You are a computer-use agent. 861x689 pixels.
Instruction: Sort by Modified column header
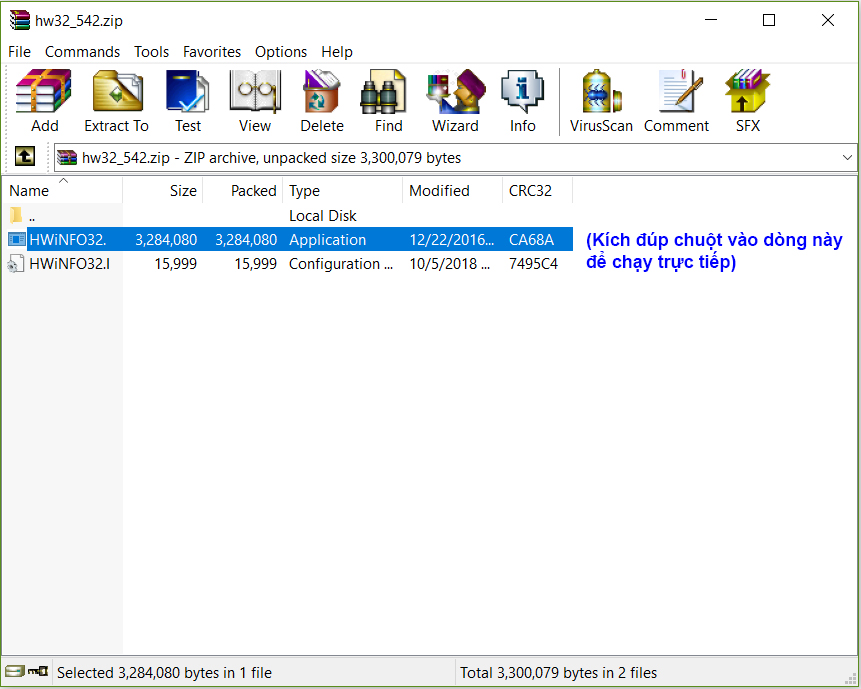[452, 191]
